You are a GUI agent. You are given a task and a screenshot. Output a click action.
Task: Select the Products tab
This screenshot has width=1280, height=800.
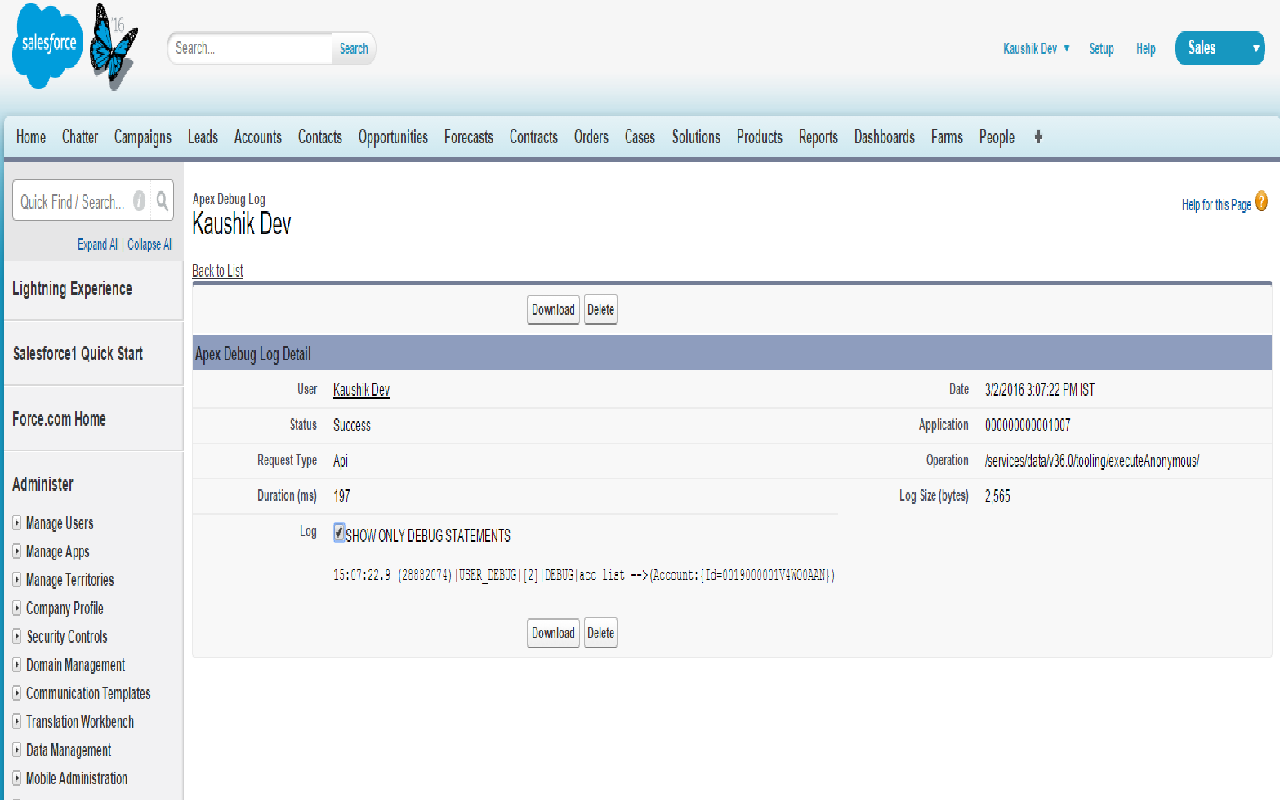pyautogui.click(x=760, y=137)
